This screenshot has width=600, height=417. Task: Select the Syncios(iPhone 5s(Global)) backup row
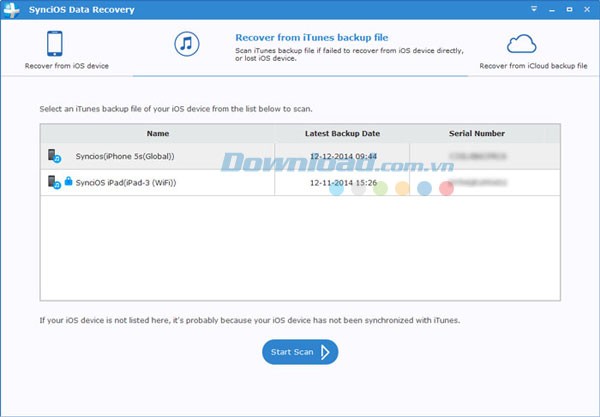[300, 156]
